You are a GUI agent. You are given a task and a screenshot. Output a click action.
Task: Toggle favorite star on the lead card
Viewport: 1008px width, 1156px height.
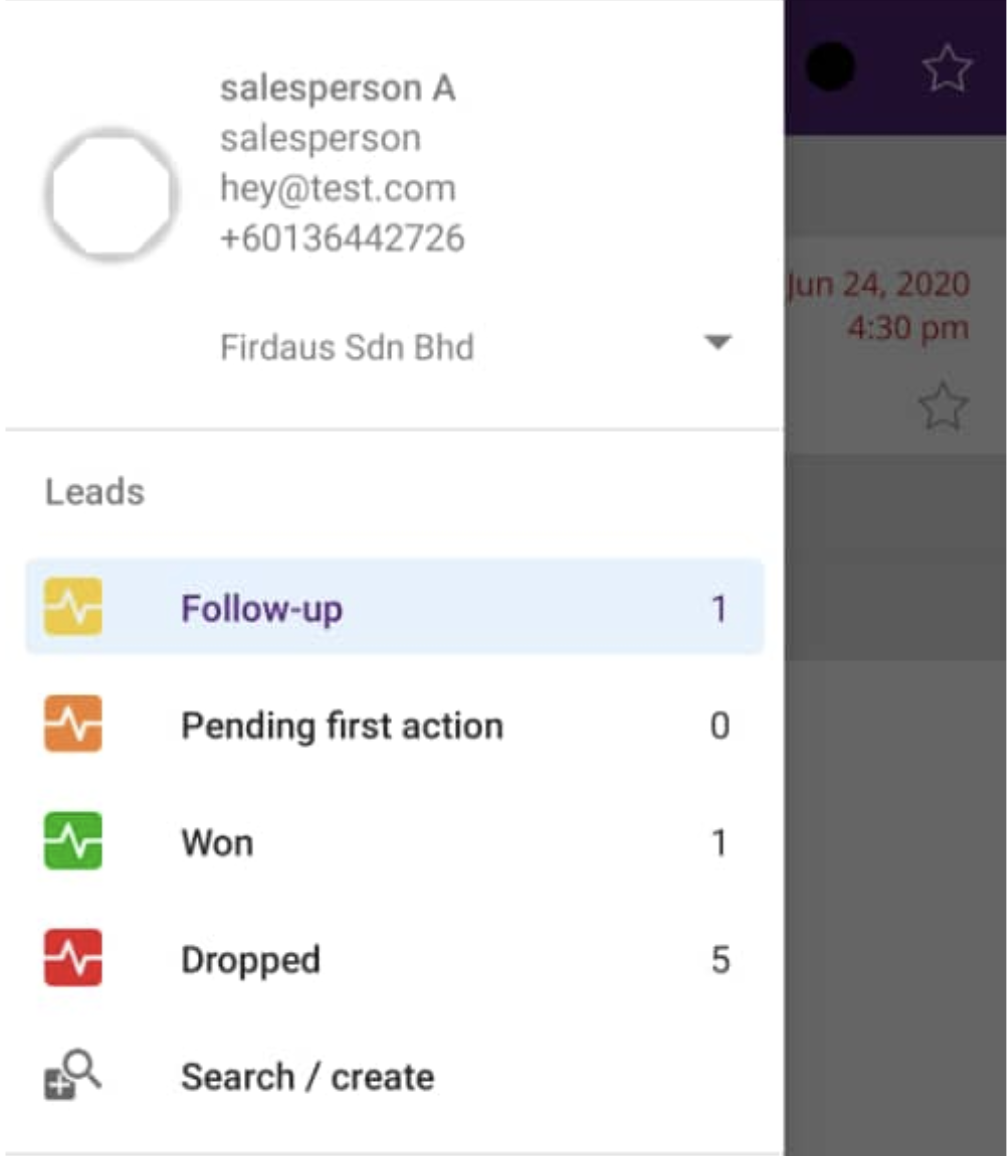pyautogui.click(x=943, y=408)
